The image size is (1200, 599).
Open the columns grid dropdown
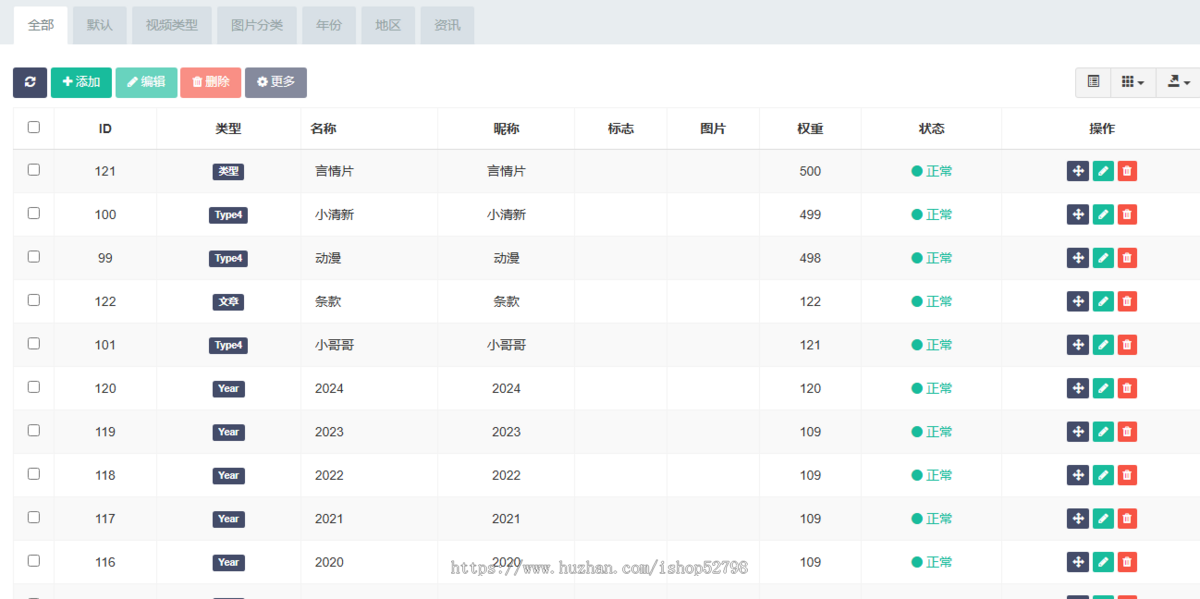(1133, 82)
